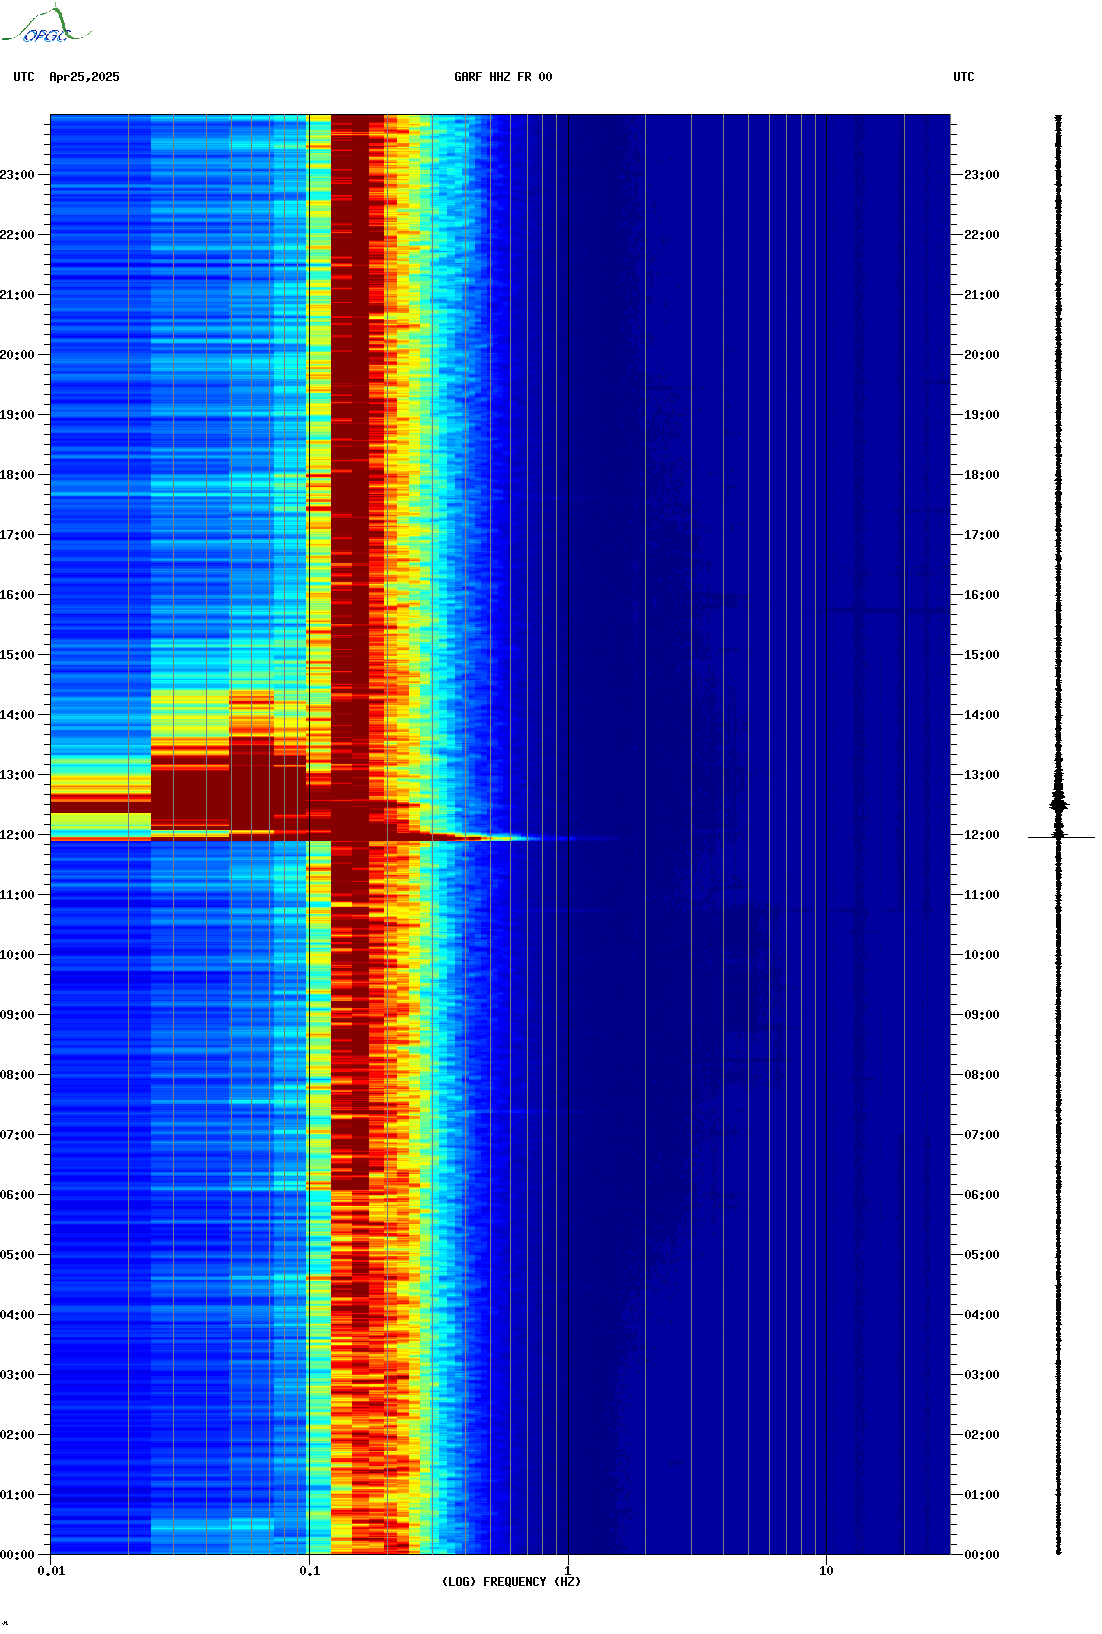
Task: Select the date text Apr25,2025
Action: 84,77
